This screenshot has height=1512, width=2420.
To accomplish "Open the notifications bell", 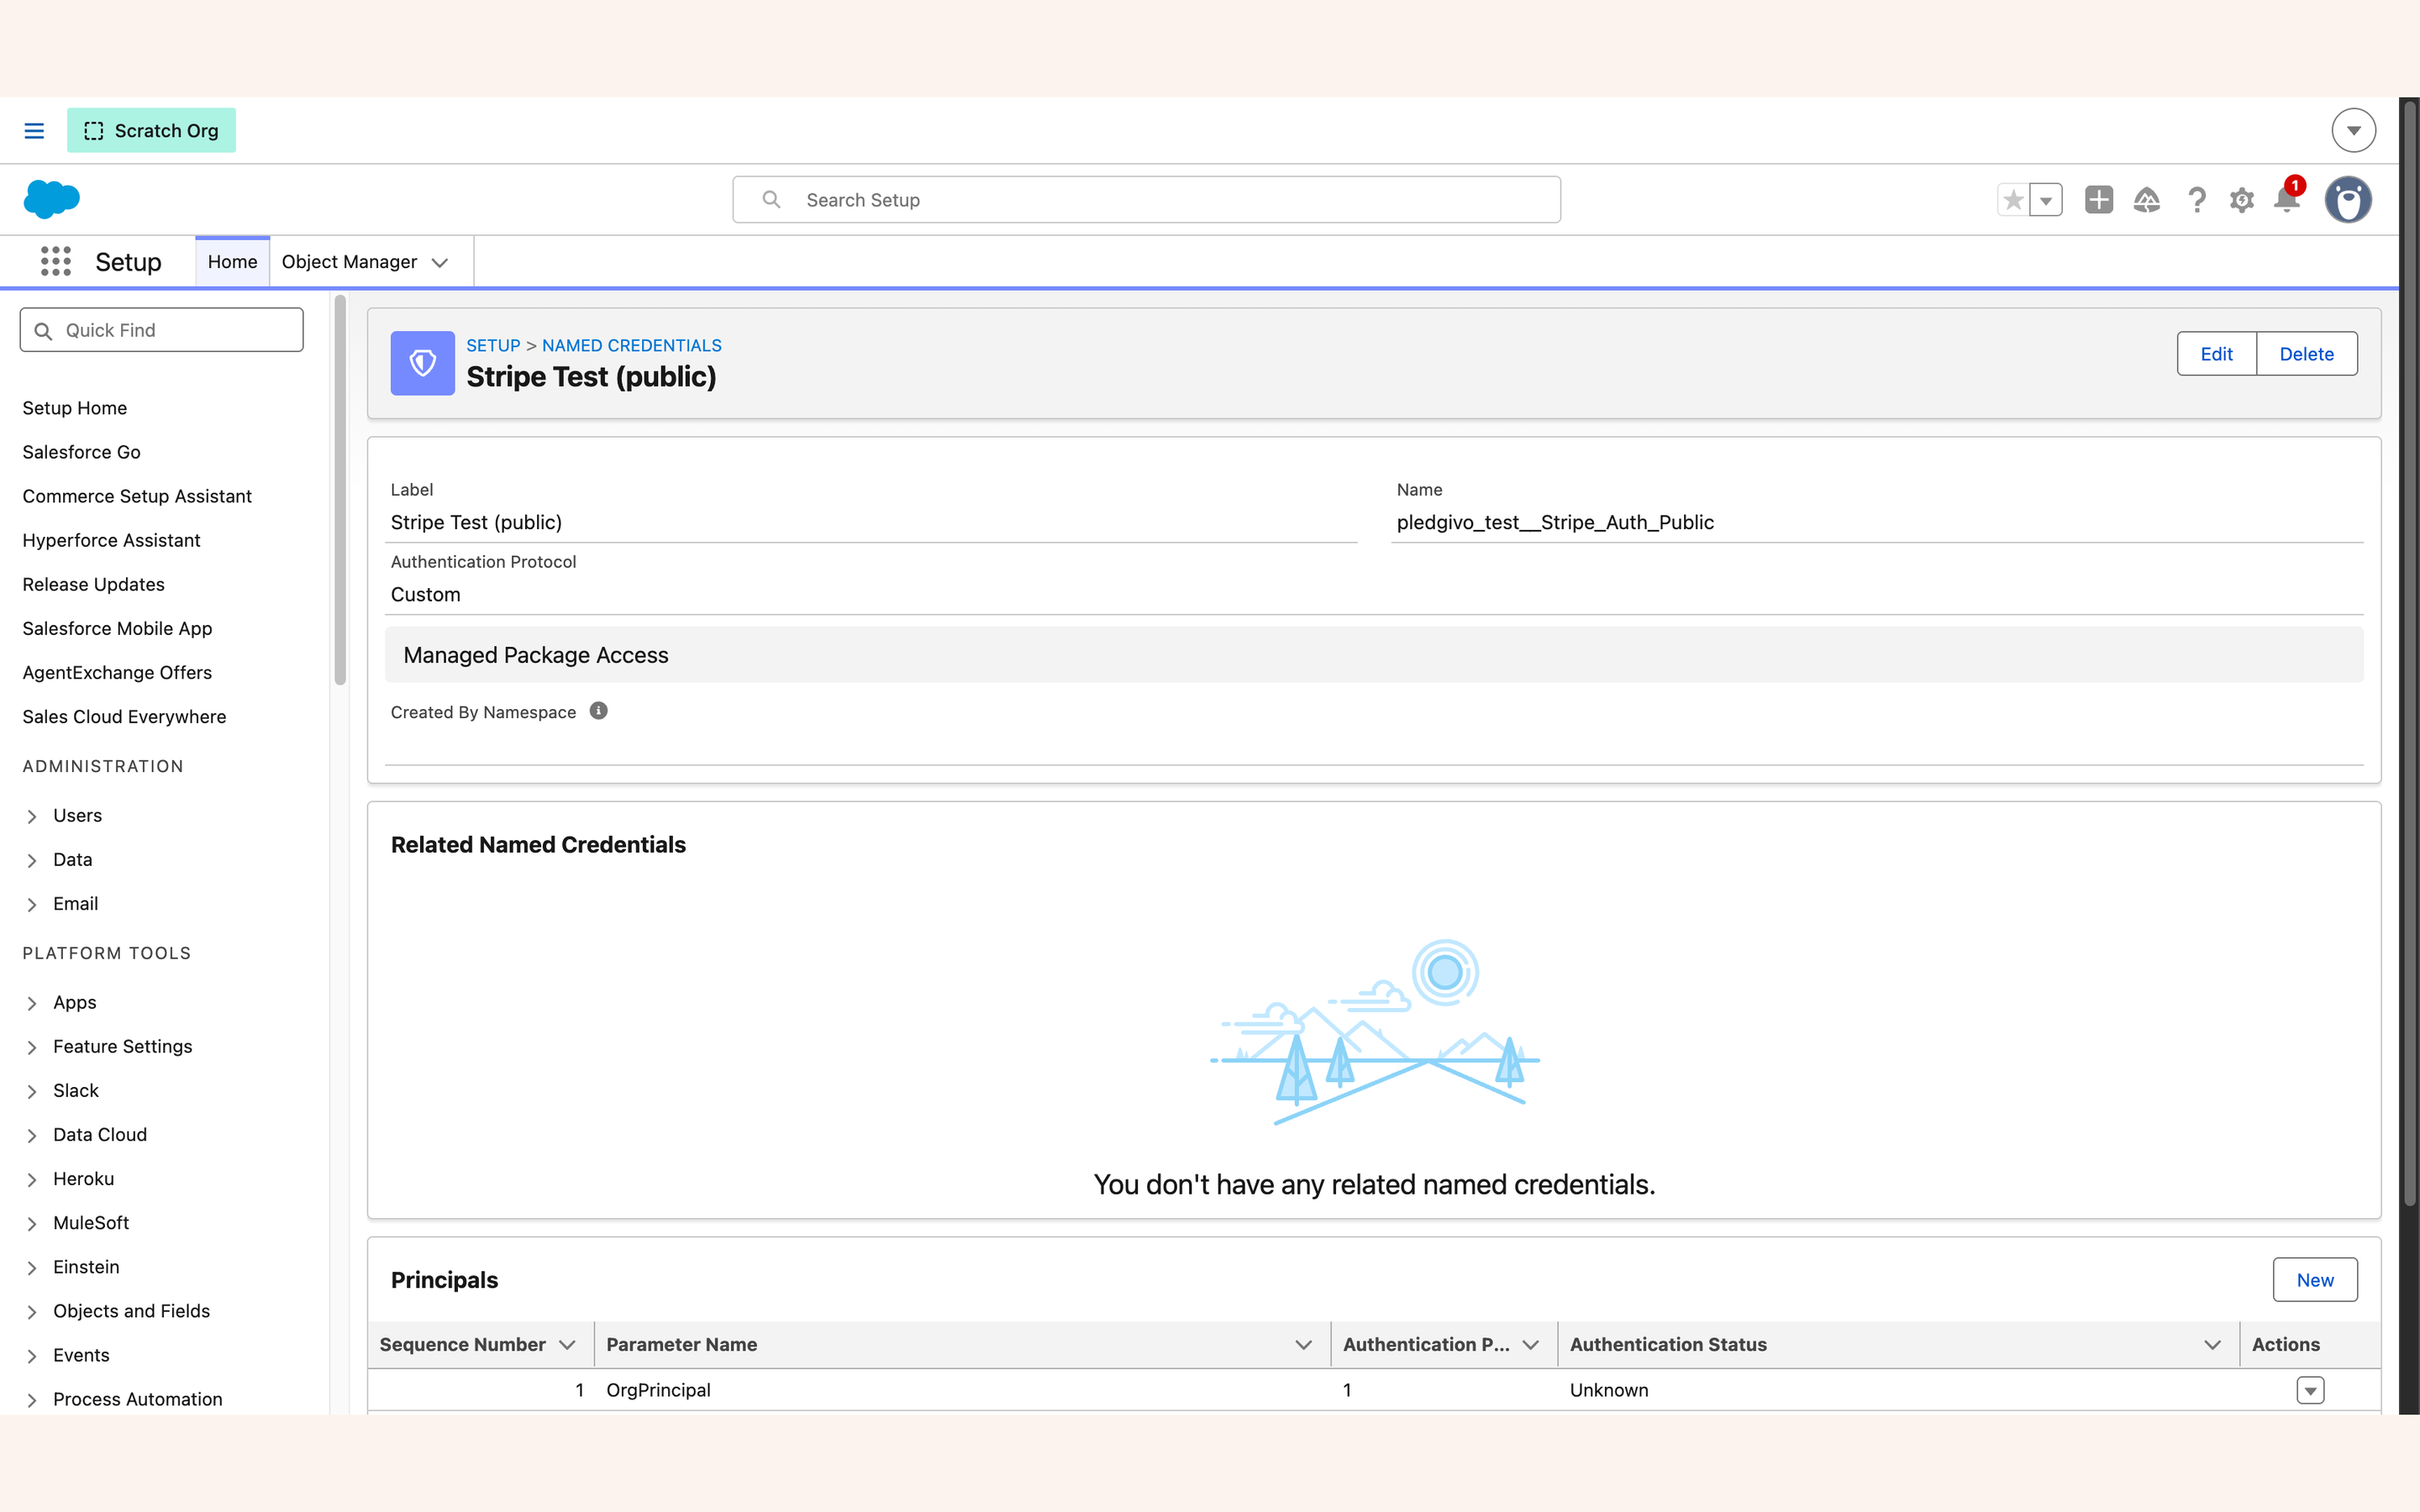I will click(x=2287, y=198).
